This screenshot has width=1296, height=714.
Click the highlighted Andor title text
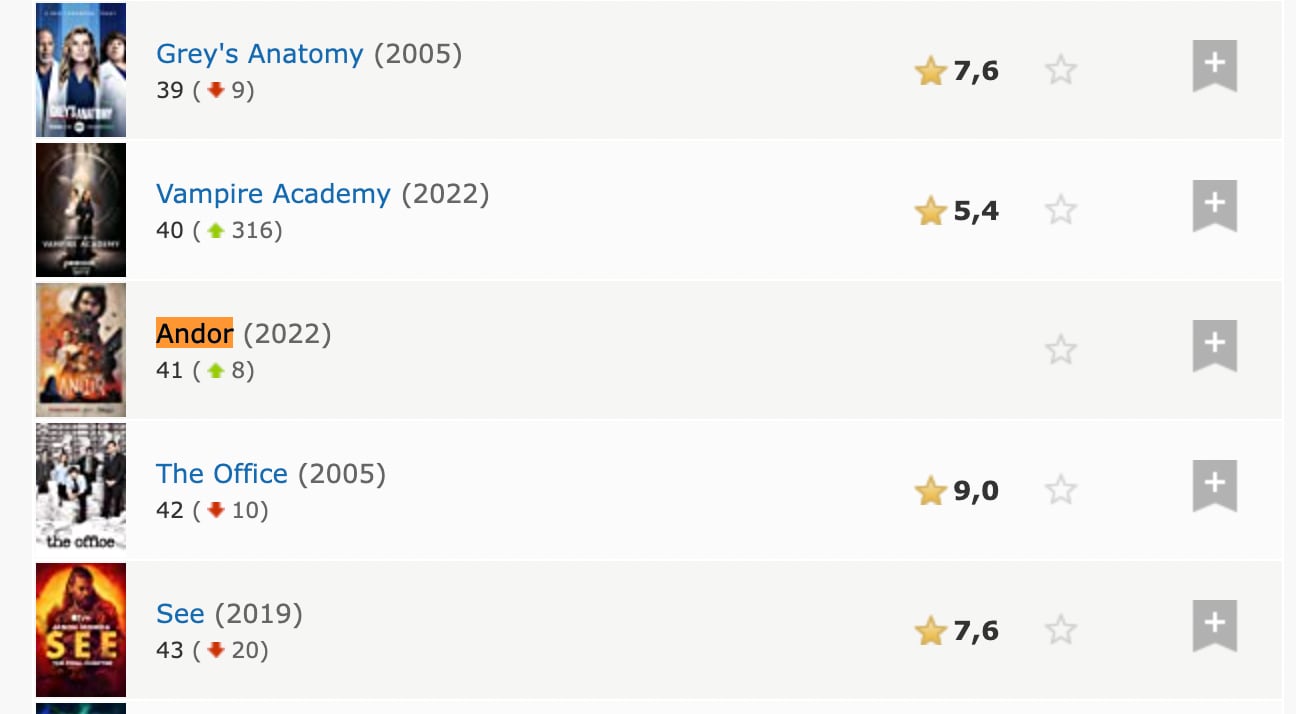[x=194, y=334]
